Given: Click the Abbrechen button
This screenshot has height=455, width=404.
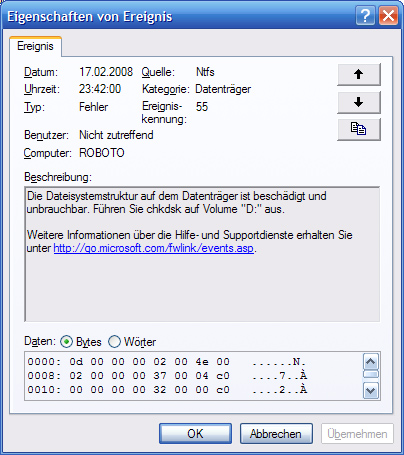Looking at the screenshot, I should (276, 434).
